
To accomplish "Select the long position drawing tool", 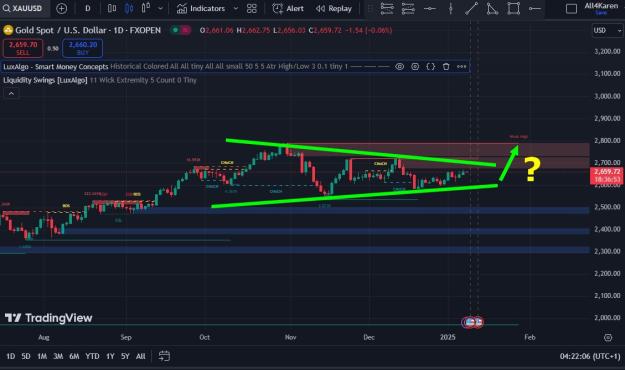I will (x=387, y=8).
